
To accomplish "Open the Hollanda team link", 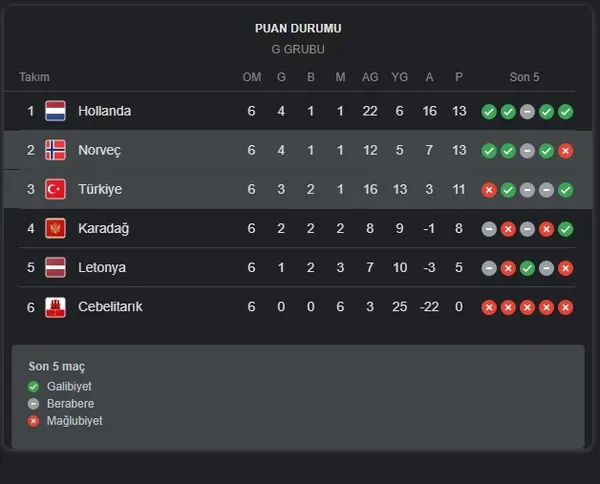I will pyautogui.click(x=104, y=111).
